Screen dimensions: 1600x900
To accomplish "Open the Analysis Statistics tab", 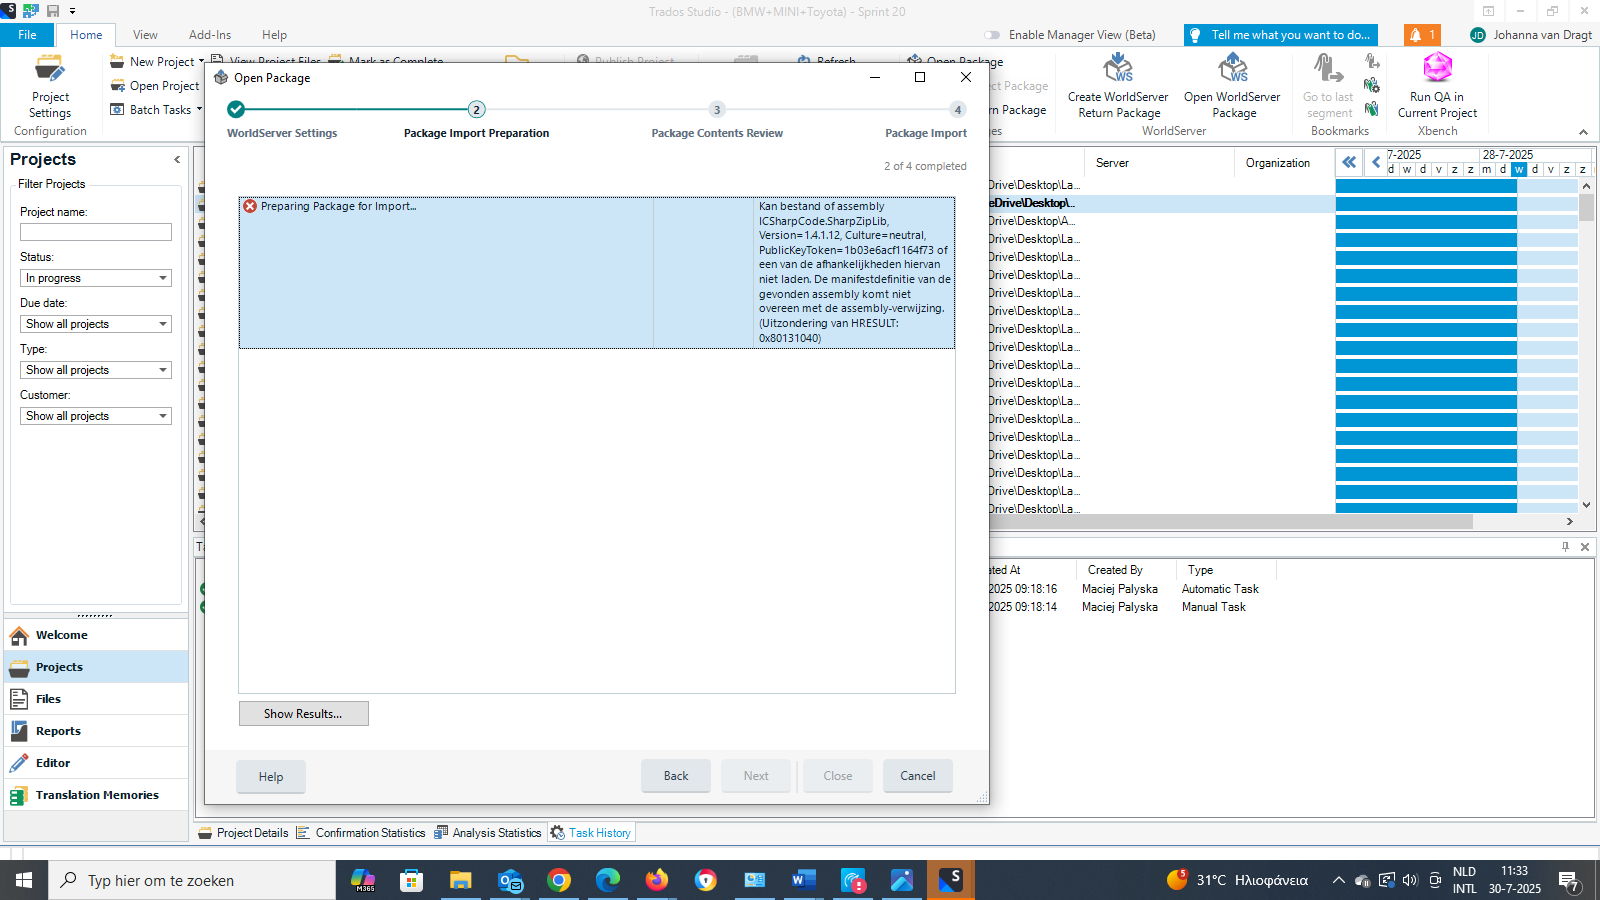I will [x=488, y=833].
